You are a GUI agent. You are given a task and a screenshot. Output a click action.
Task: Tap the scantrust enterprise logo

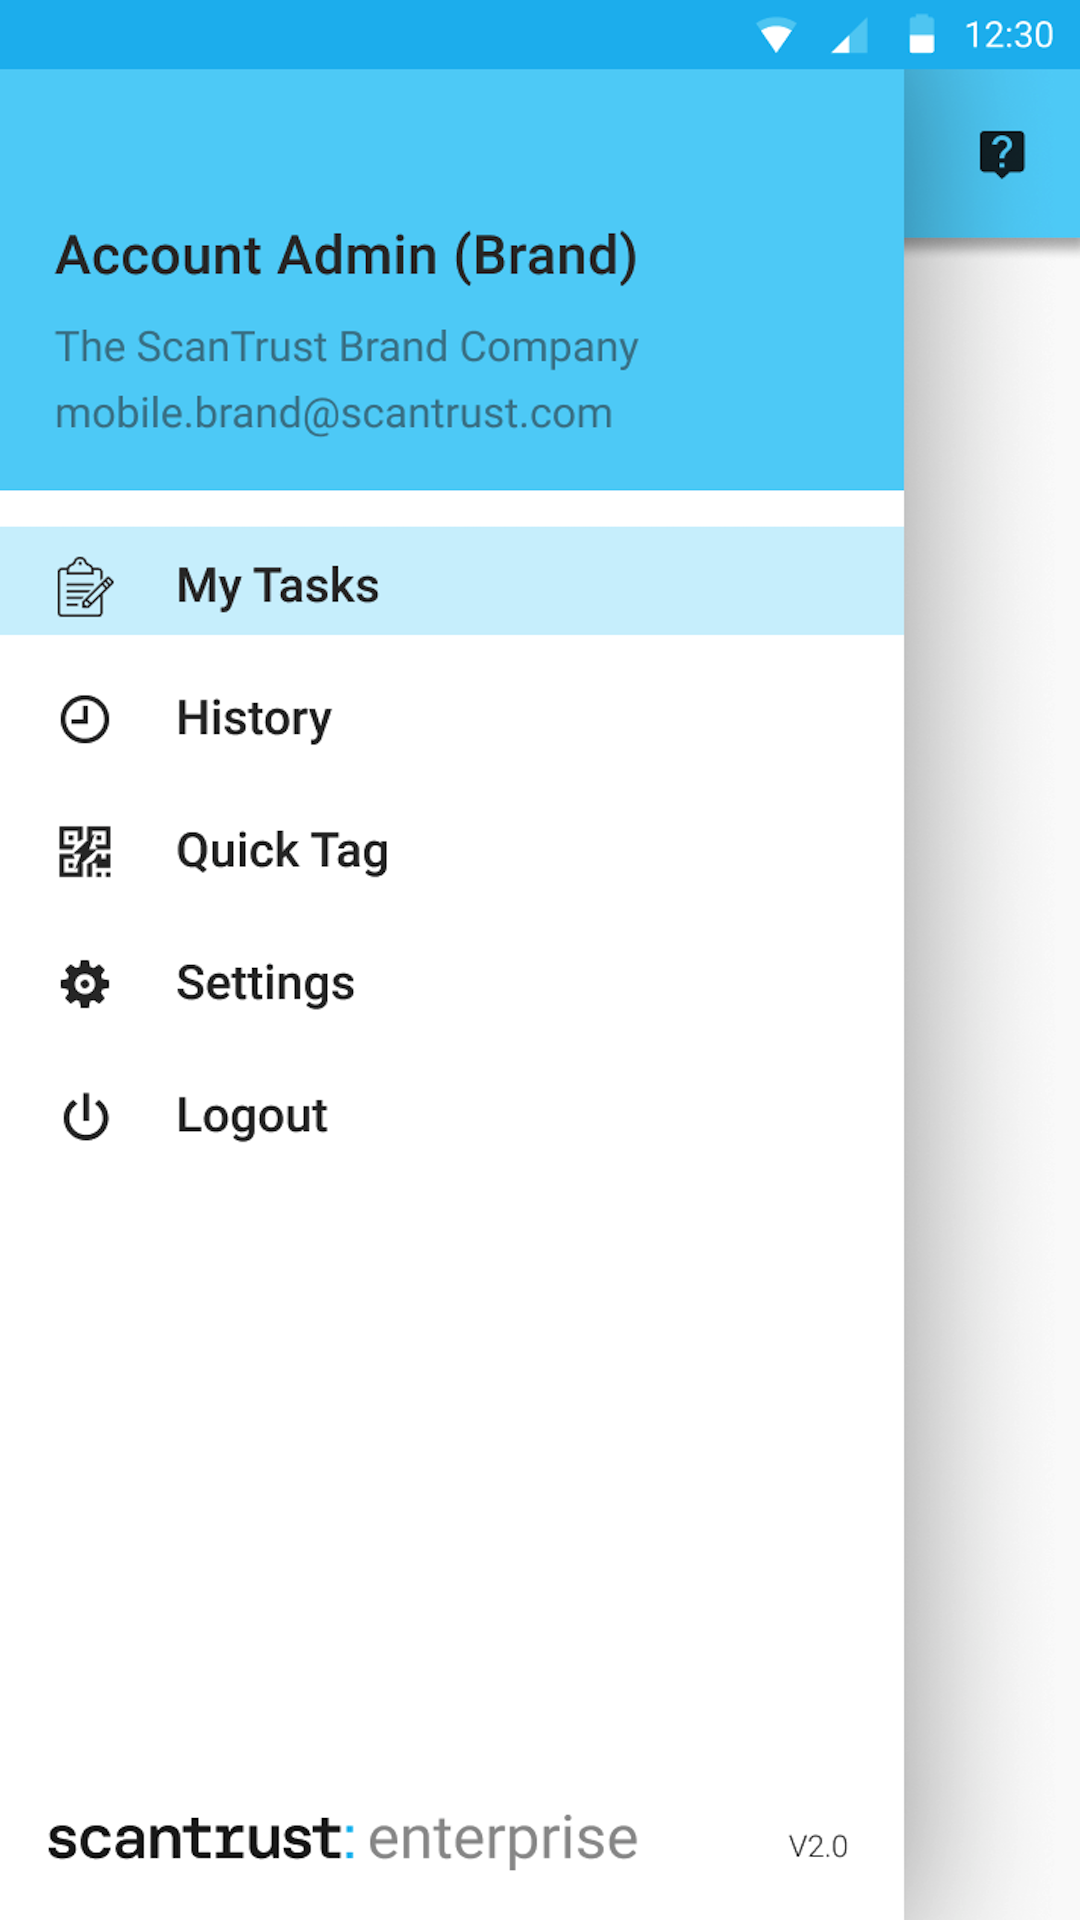343,1839
